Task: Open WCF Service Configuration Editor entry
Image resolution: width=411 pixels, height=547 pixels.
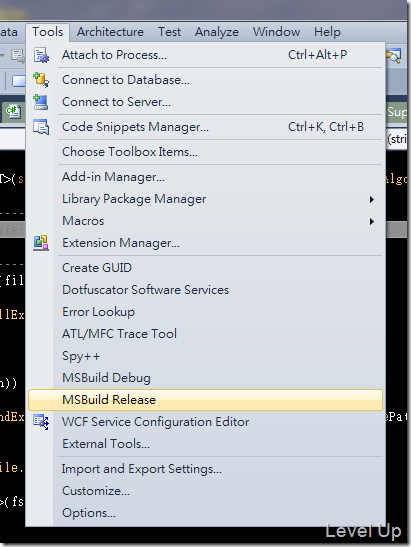Action: [206, 422]
